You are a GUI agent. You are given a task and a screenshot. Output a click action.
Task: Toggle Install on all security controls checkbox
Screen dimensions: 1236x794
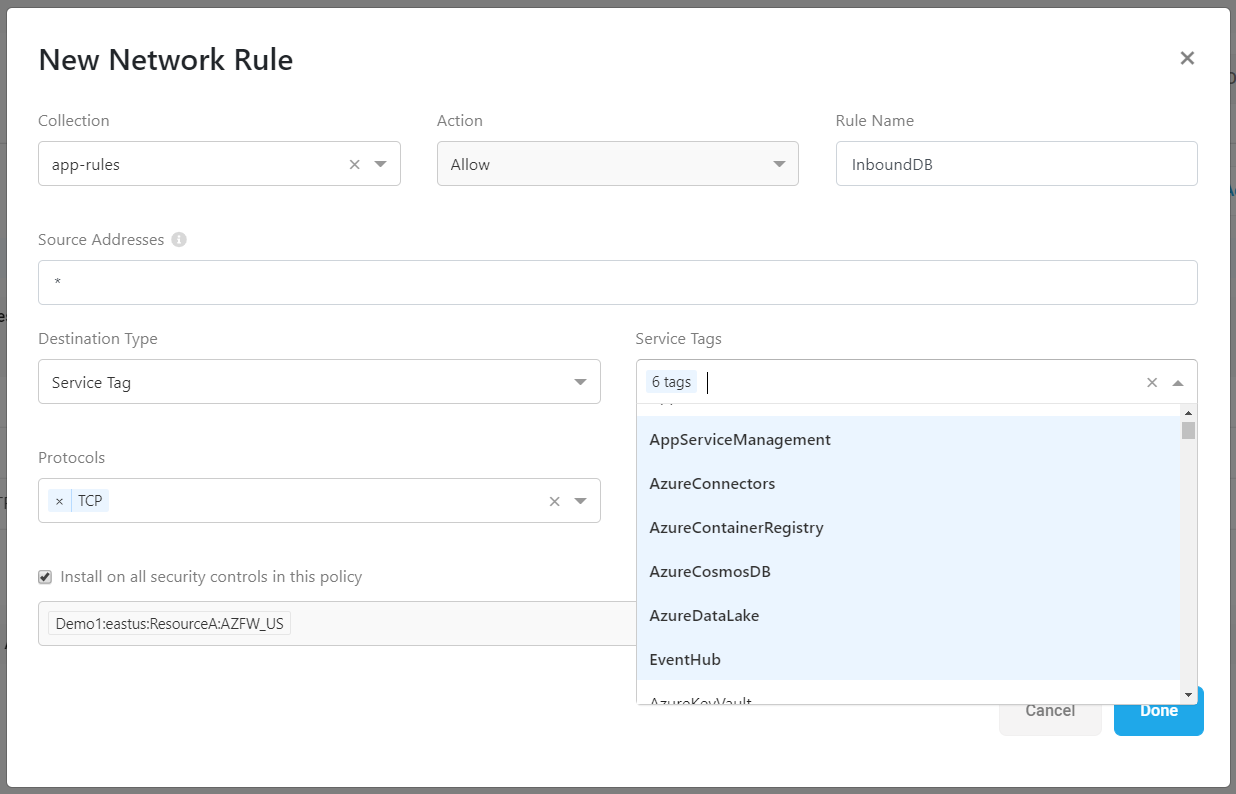(x=45, y=577)
